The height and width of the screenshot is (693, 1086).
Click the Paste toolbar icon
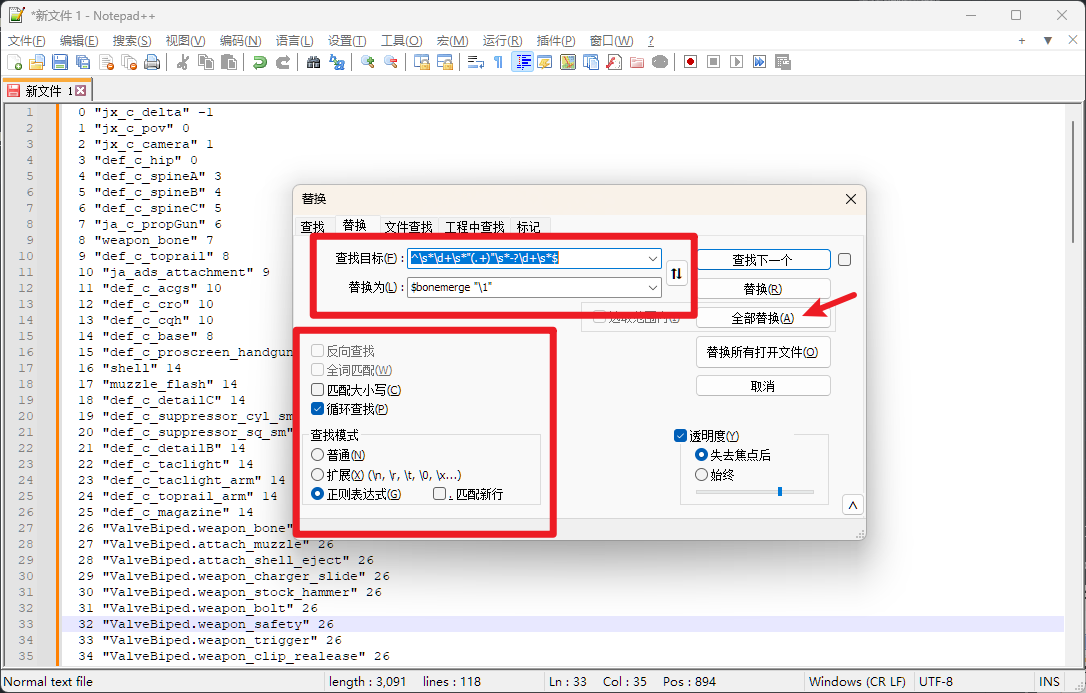[x=229, y=62]
